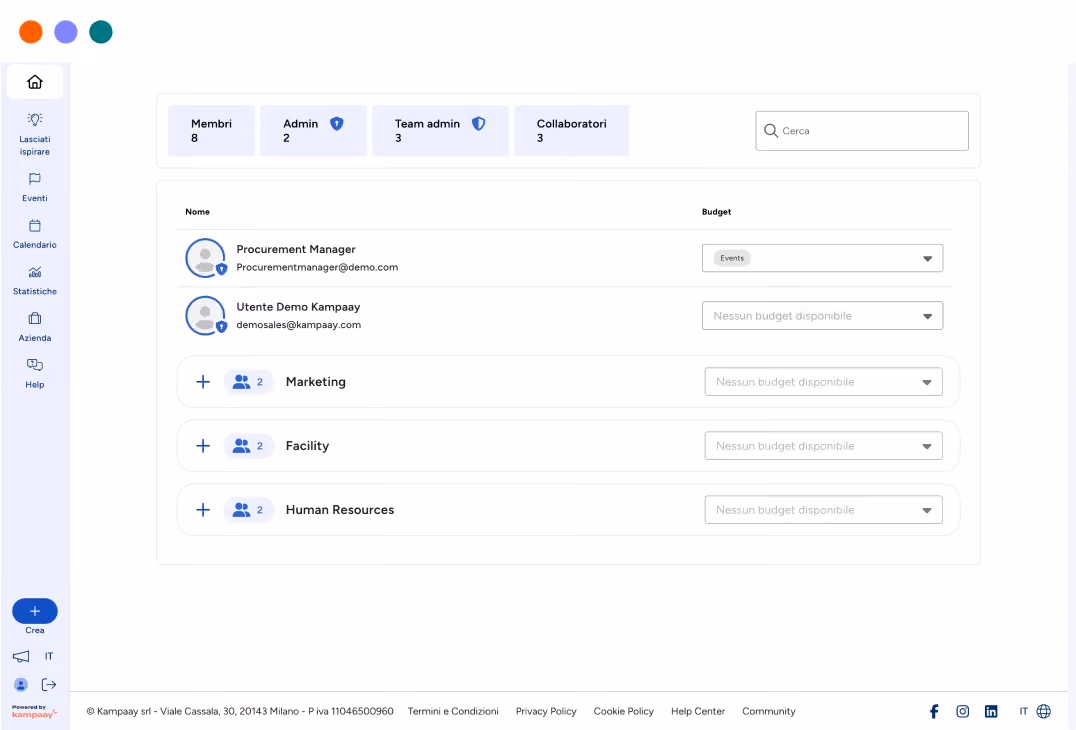This screenshot has height=730, width=1076.
Task: Click the purple window dot
Action: [x=66, y=32]
